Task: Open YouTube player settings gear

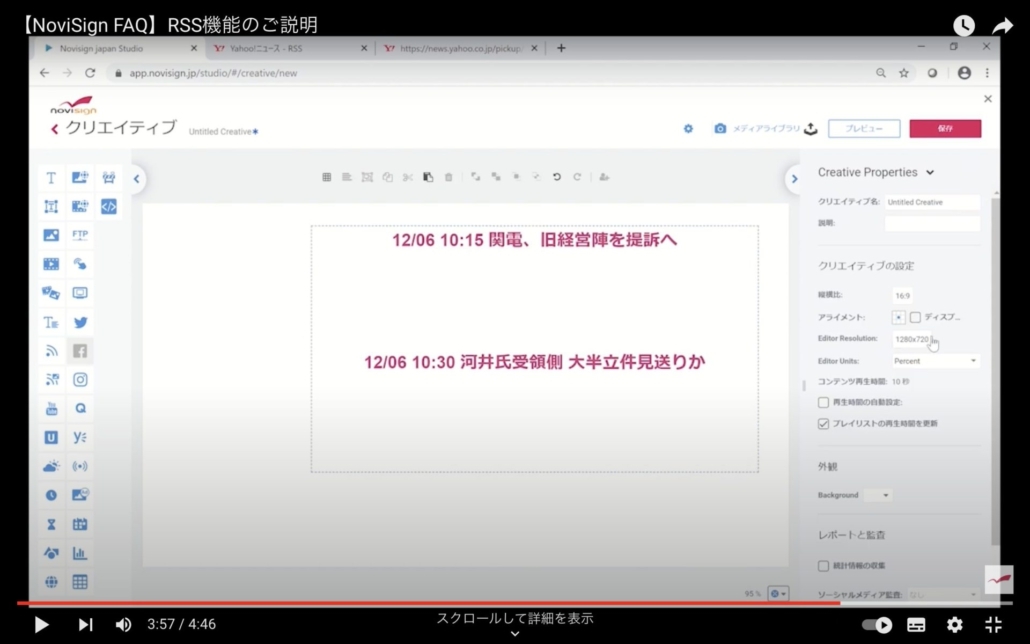Action: point(955,624)
